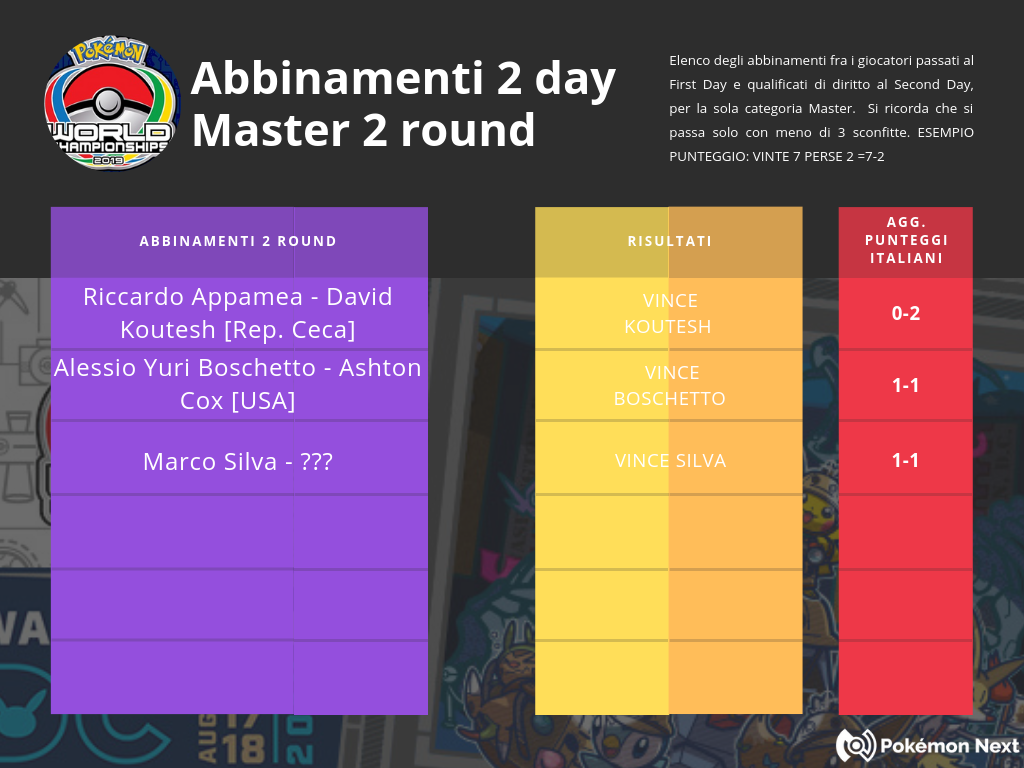
Task: Choose the "Marco Silva - ???" pairing row
Action: click(238, 461)
